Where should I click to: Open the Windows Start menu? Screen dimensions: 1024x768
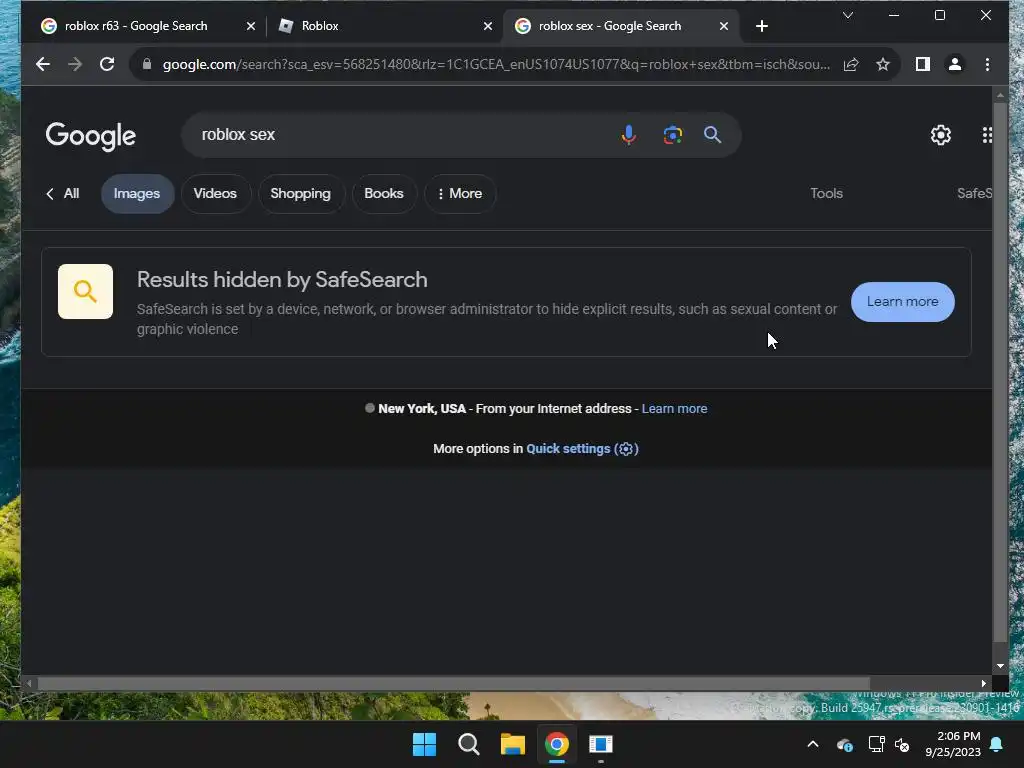[x=424, y=744]
